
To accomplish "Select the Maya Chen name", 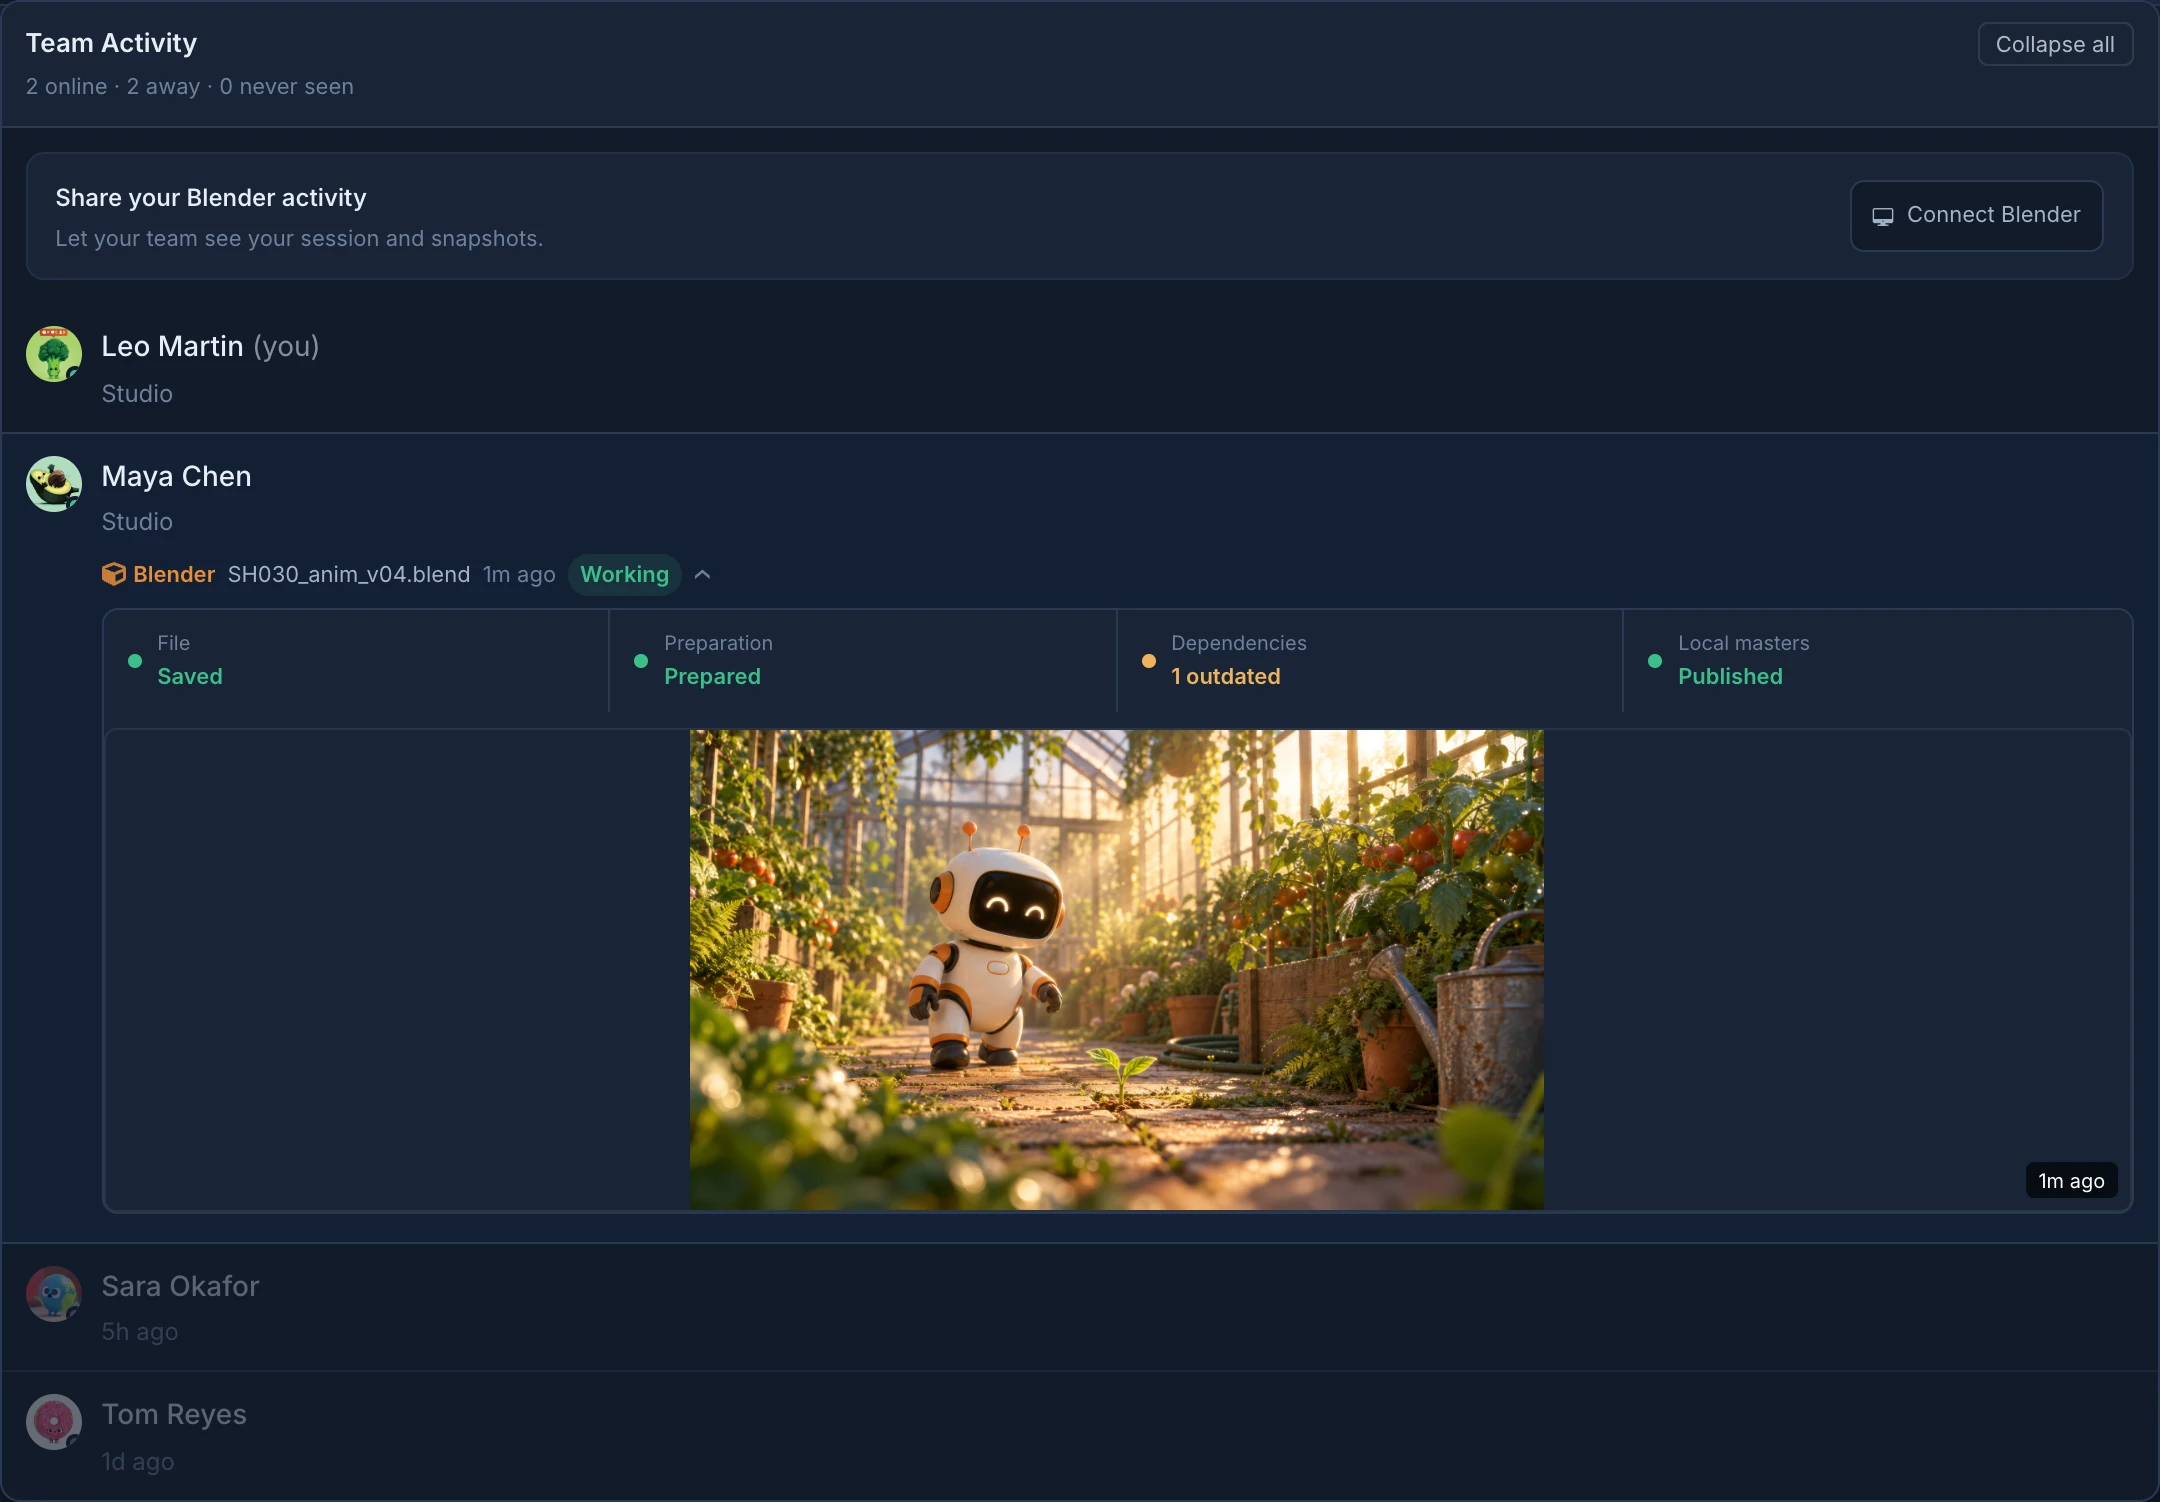I will click(176, 476).
